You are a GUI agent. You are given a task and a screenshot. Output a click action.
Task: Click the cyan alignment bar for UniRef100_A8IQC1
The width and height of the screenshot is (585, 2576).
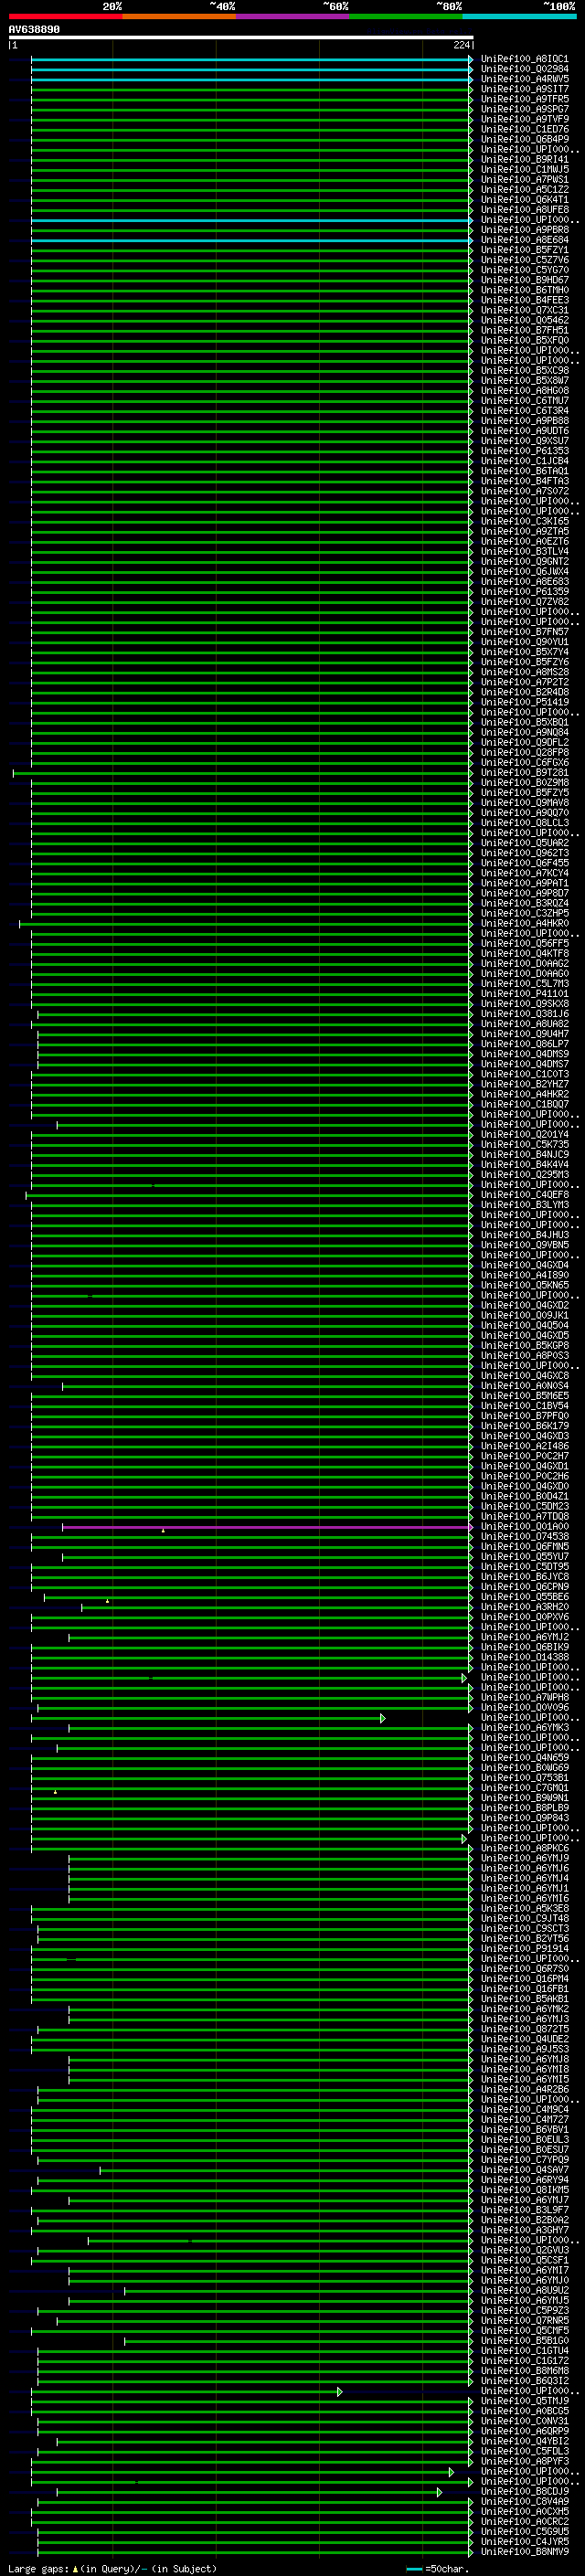pyautogui.click(x=251, y=59)
